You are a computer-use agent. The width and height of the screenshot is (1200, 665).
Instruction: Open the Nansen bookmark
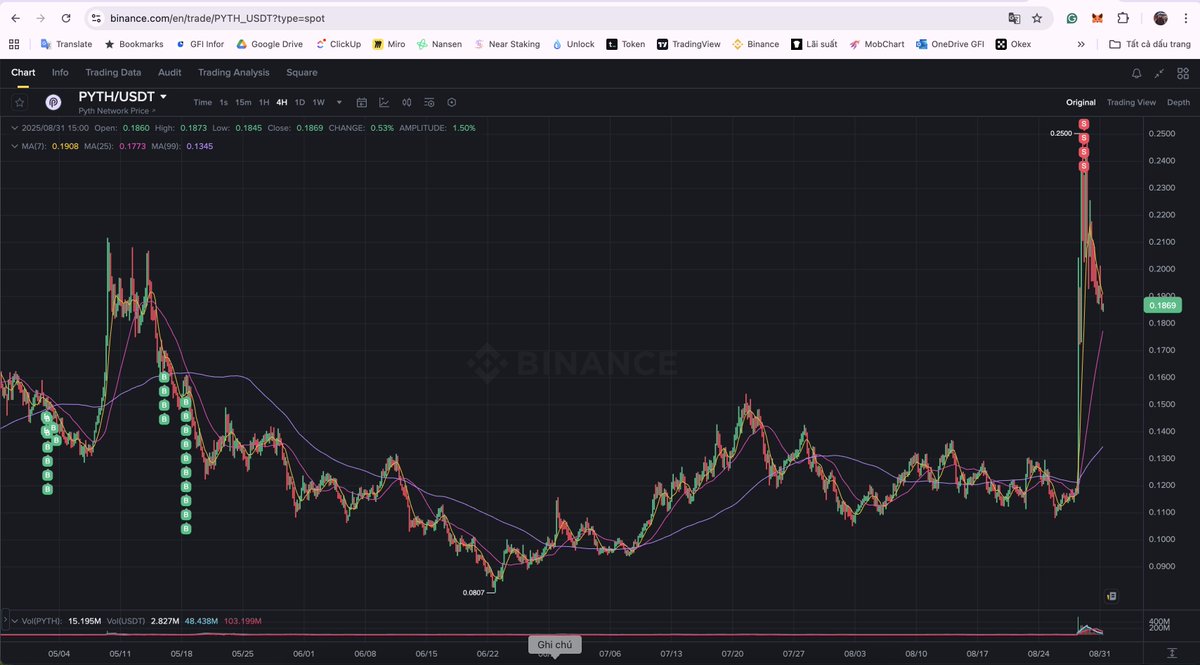coord(439,44)
